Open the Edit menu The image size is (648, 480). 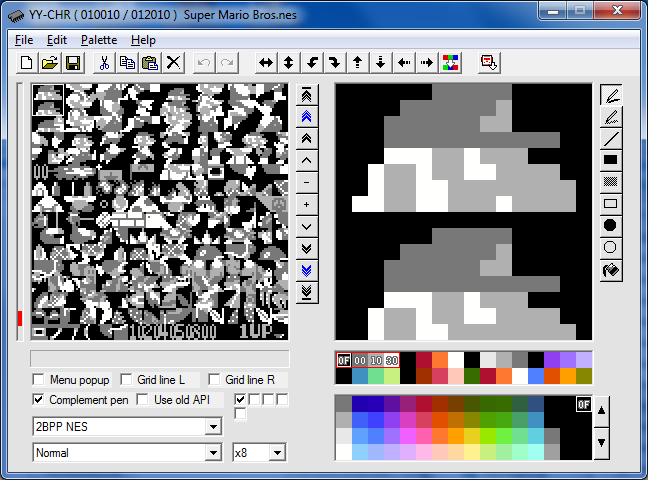click(57, 40)
